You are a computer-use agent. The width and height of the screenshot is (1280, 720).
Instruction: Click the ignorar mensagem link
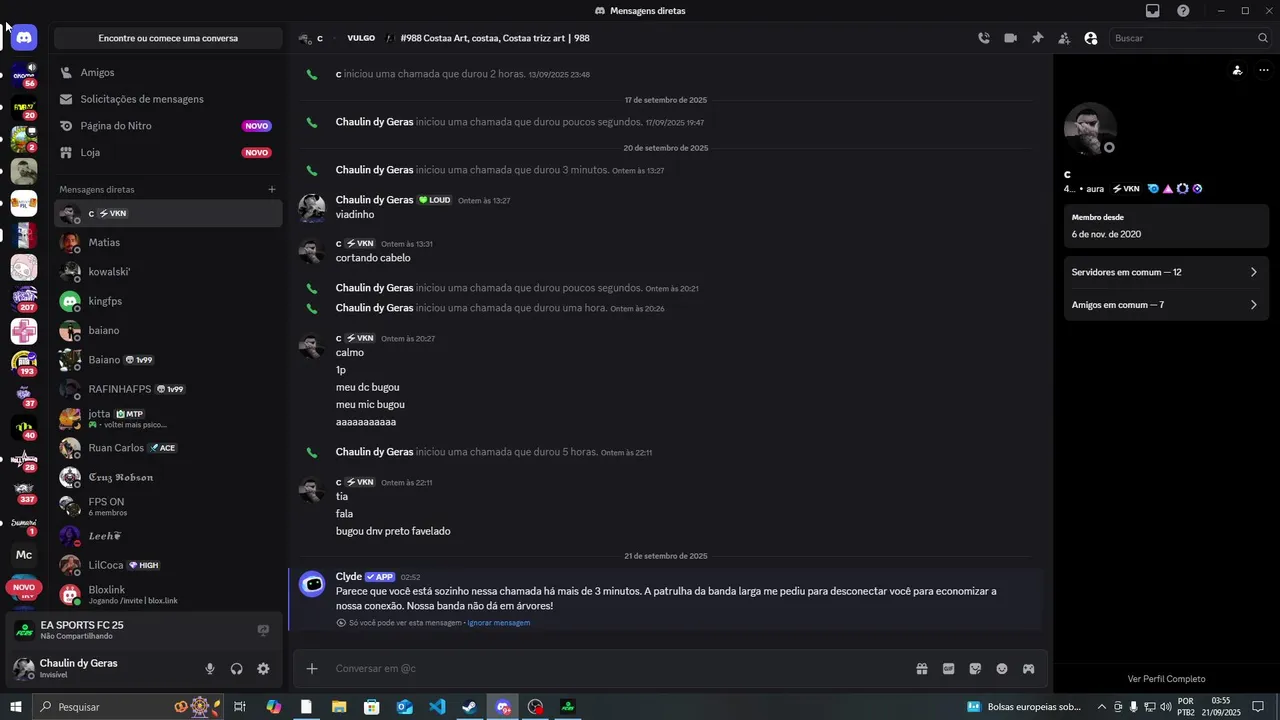(x=498, y=623)
